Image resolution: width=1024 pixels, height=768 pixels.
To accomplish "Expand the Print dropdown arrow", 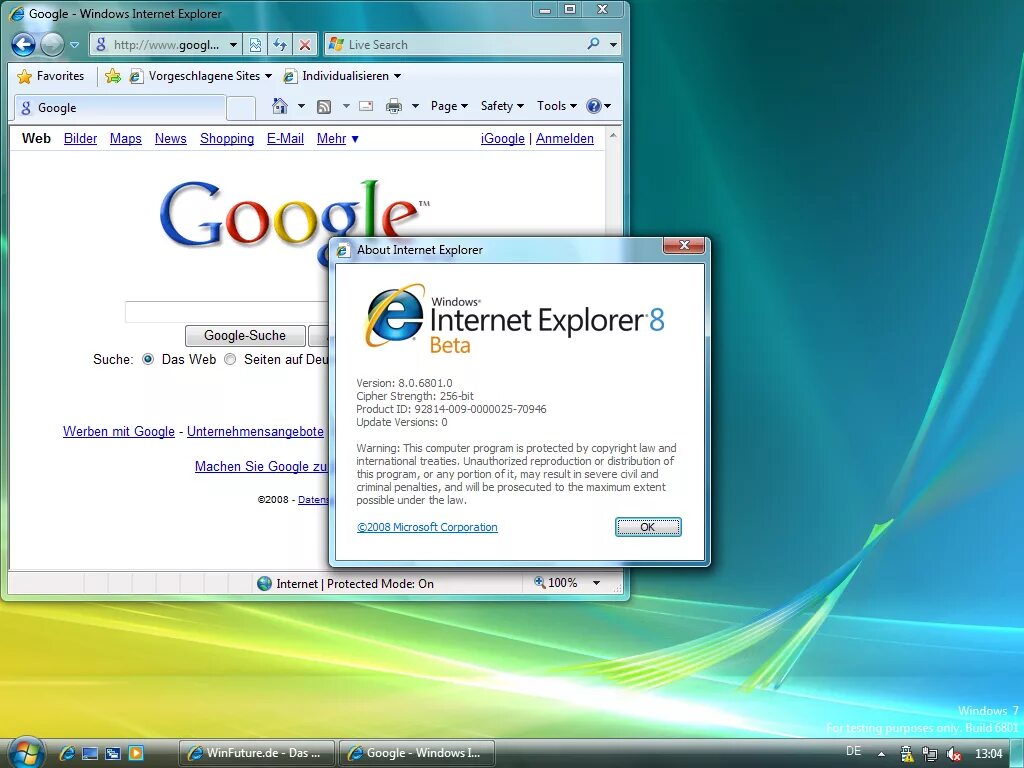I will tap(415, 106).
